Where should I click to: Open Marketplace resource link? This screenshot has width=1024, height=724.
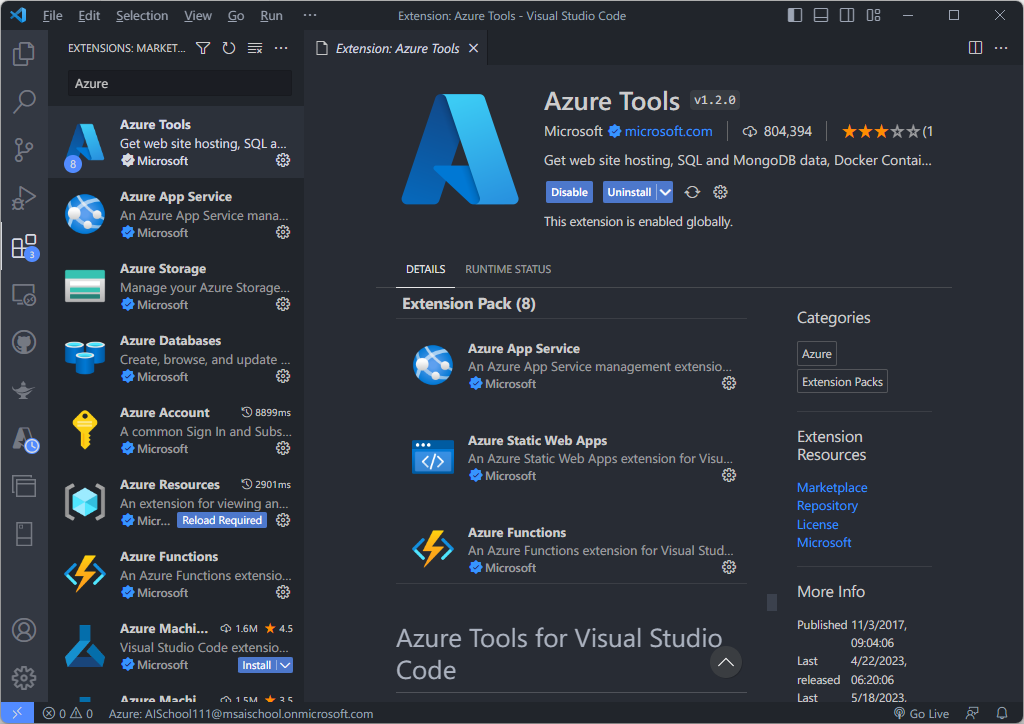coord(832,487)
